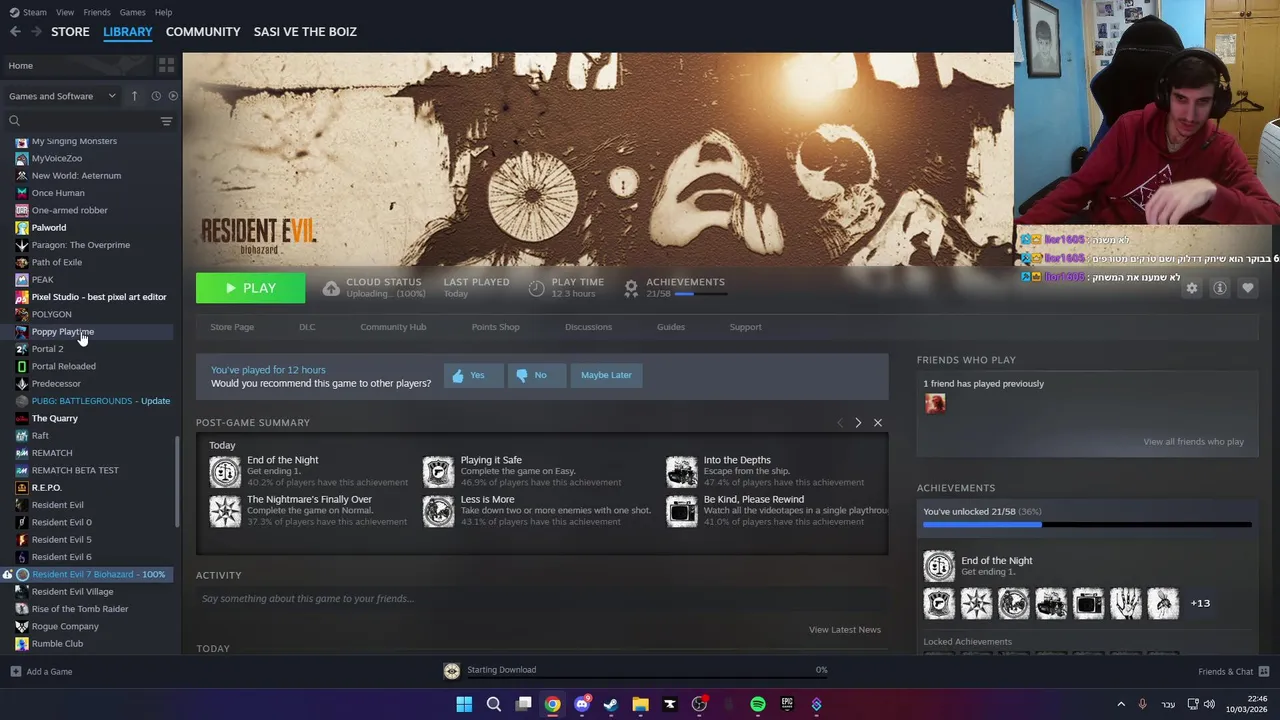Open Less is More achievement icon
The image size is (1280, 720).
[x=438, y=511]
